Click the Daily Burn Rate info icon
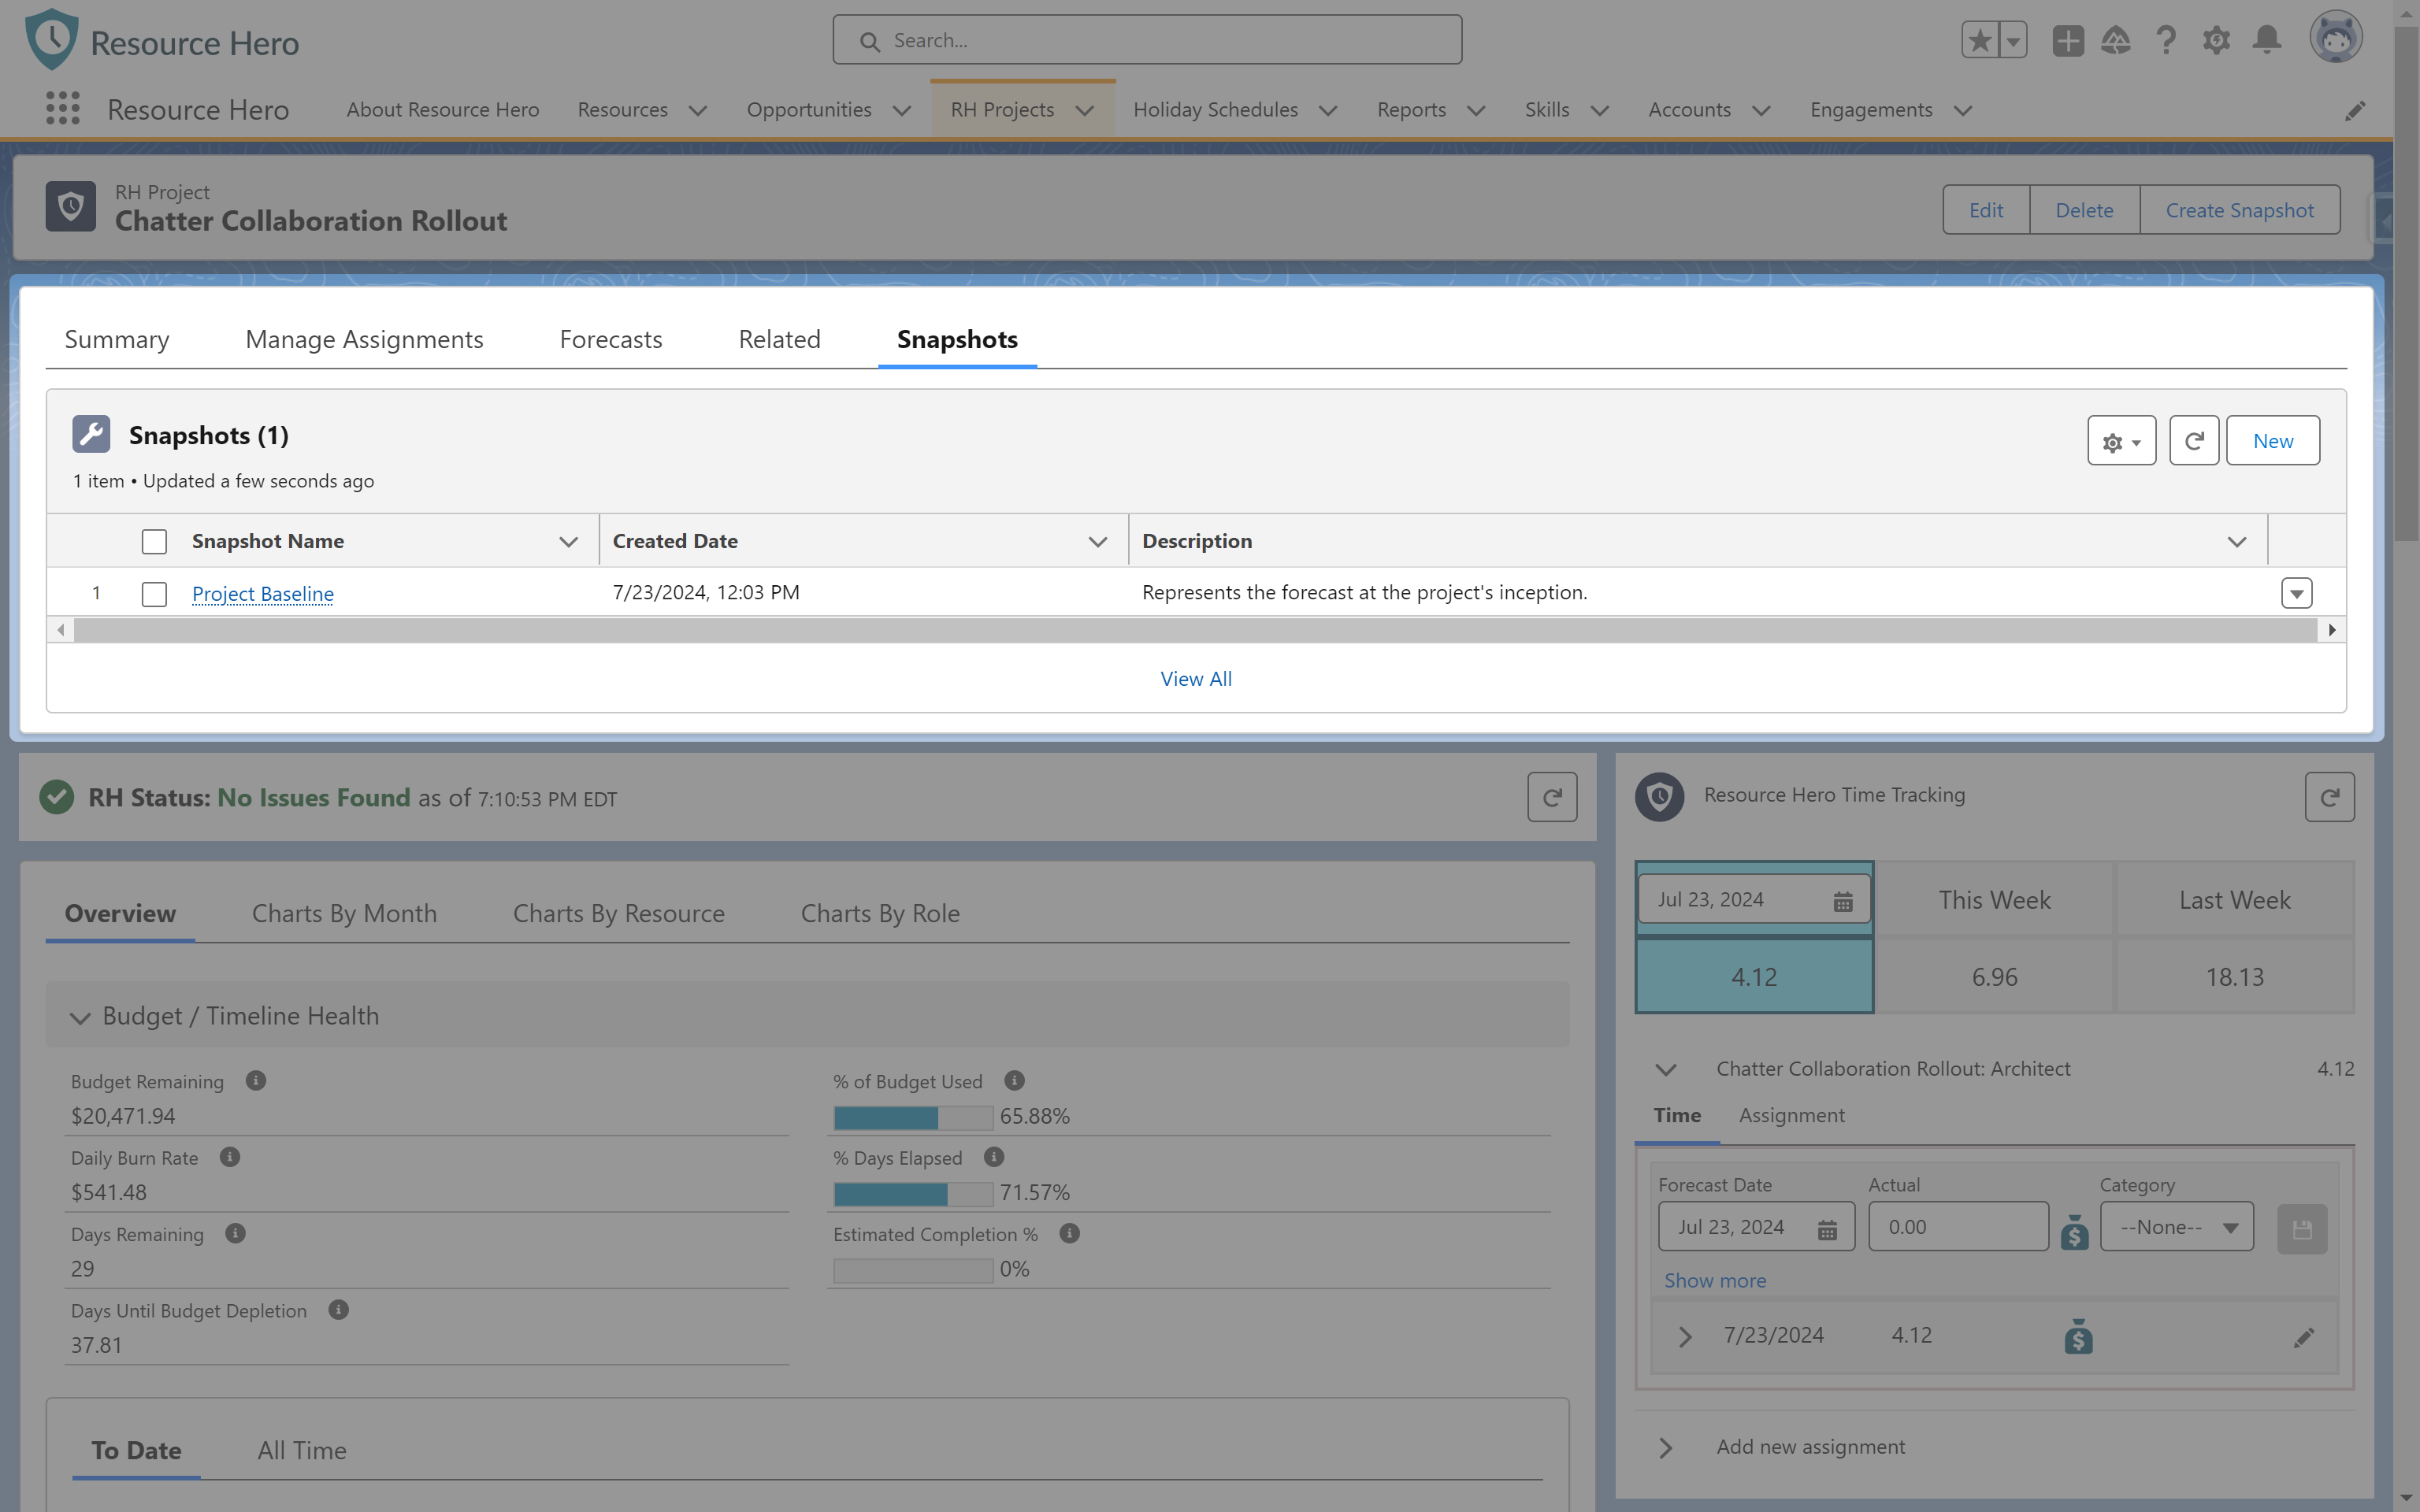The image size is (2420, 1512). pyautogui.click(x=230, y=1157)
